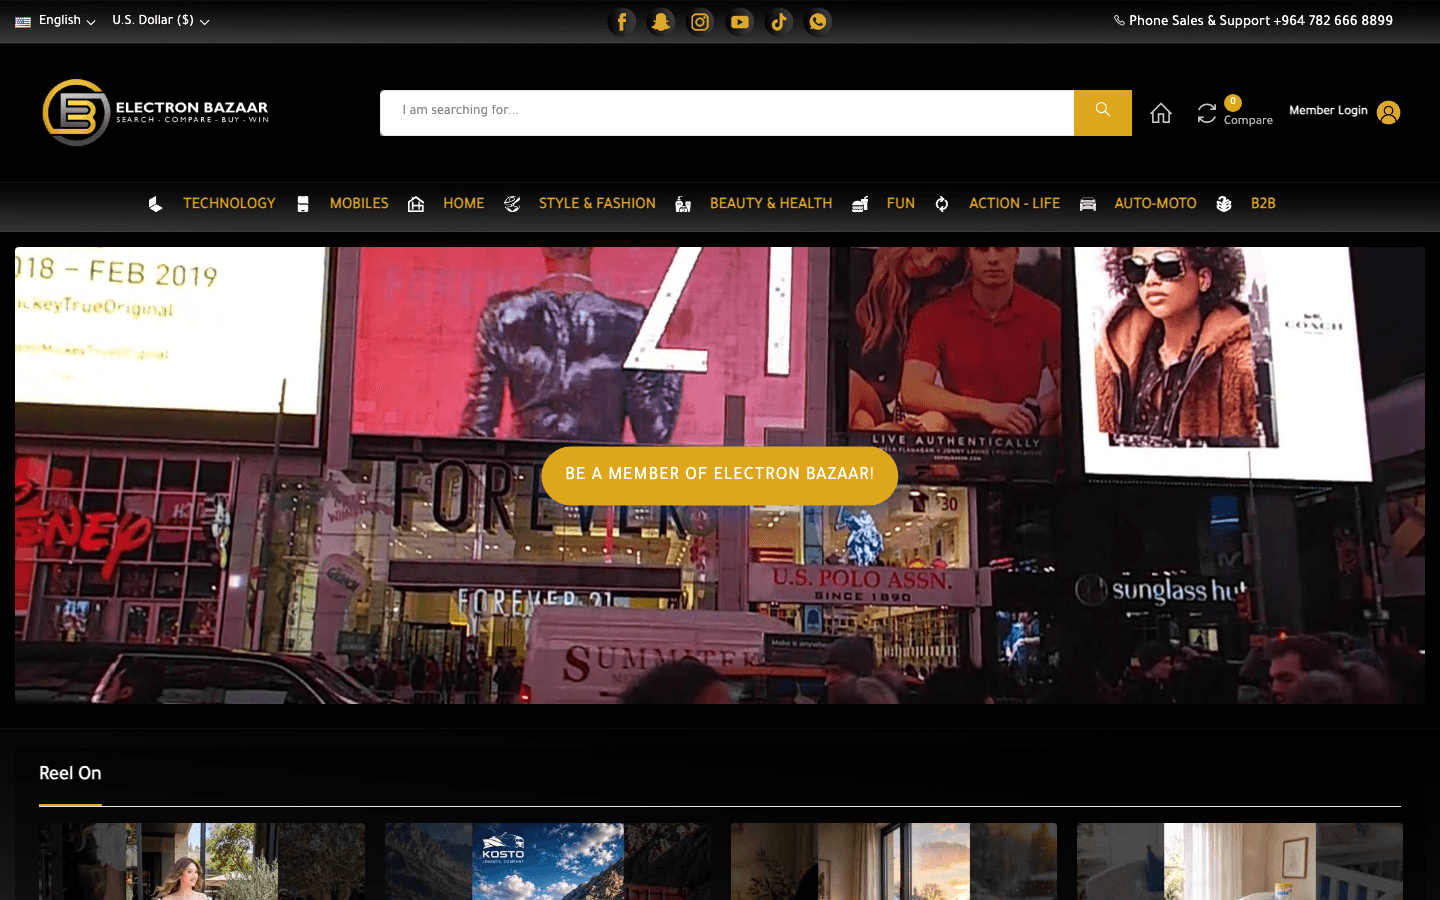This screenshot has height=900, width=1440.
Task: Click the Reel On heading
Action: point(70,773)
